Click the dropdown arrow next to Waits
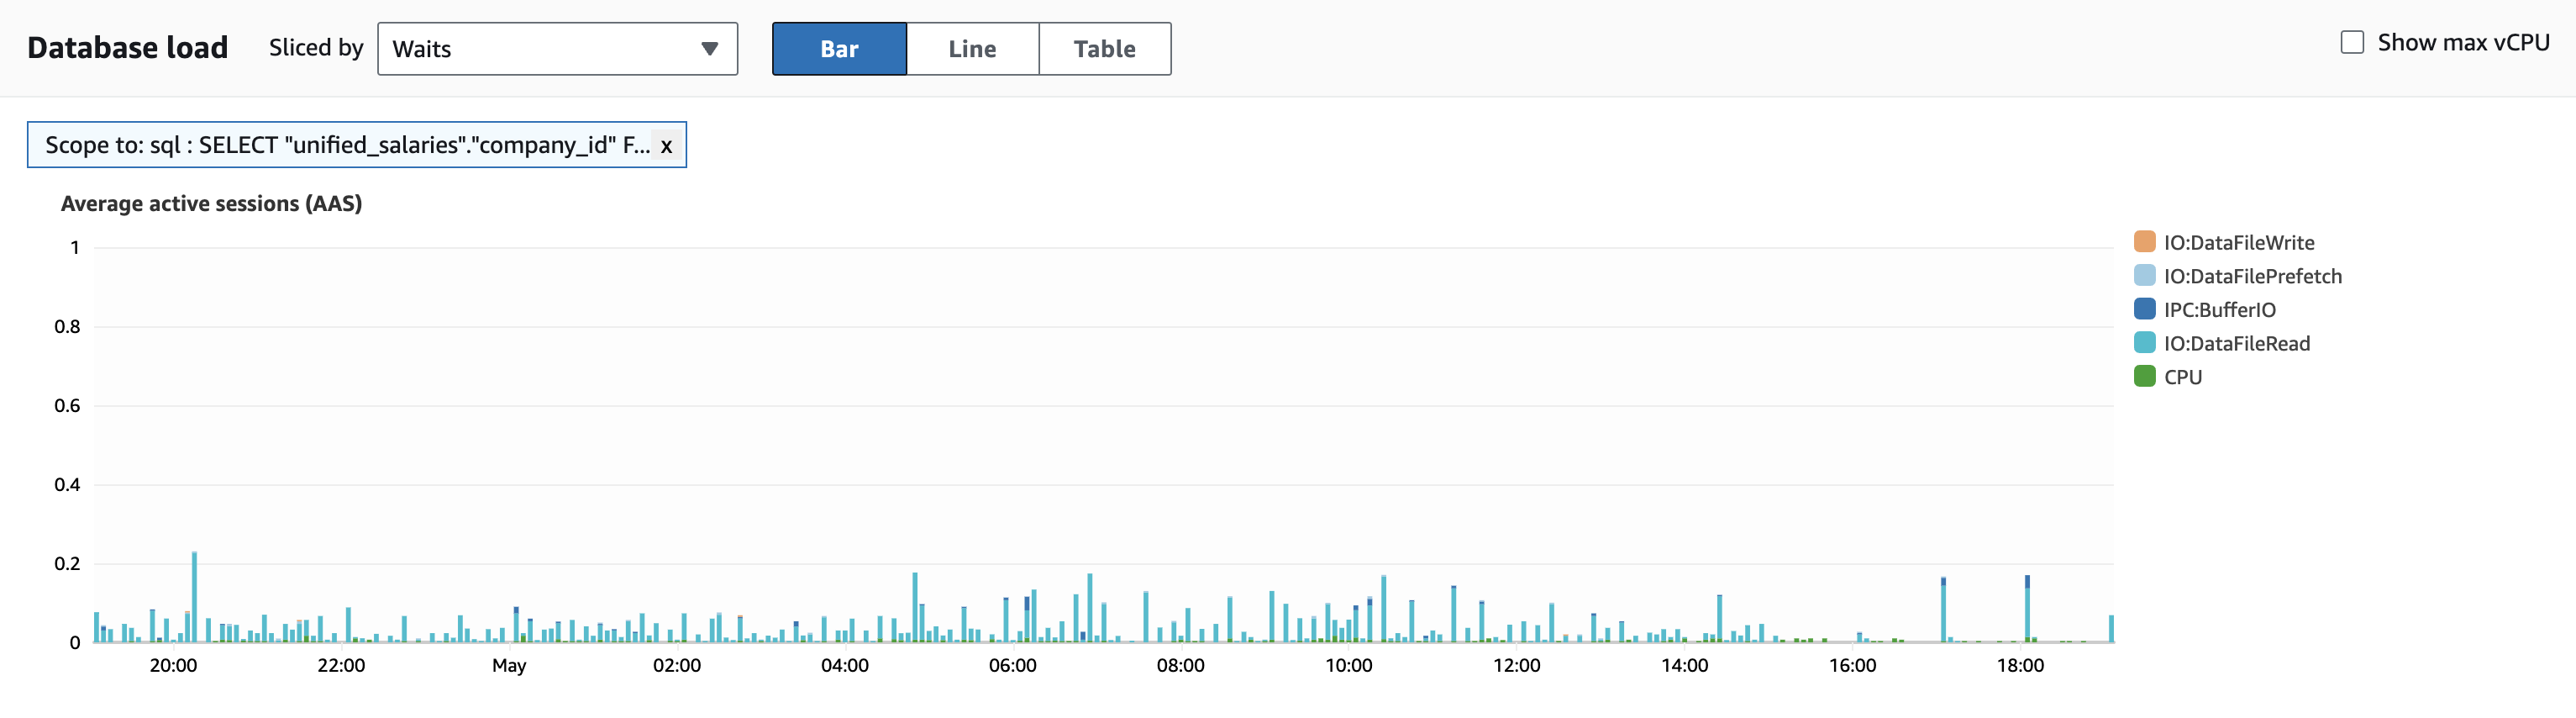 [709, 49]
